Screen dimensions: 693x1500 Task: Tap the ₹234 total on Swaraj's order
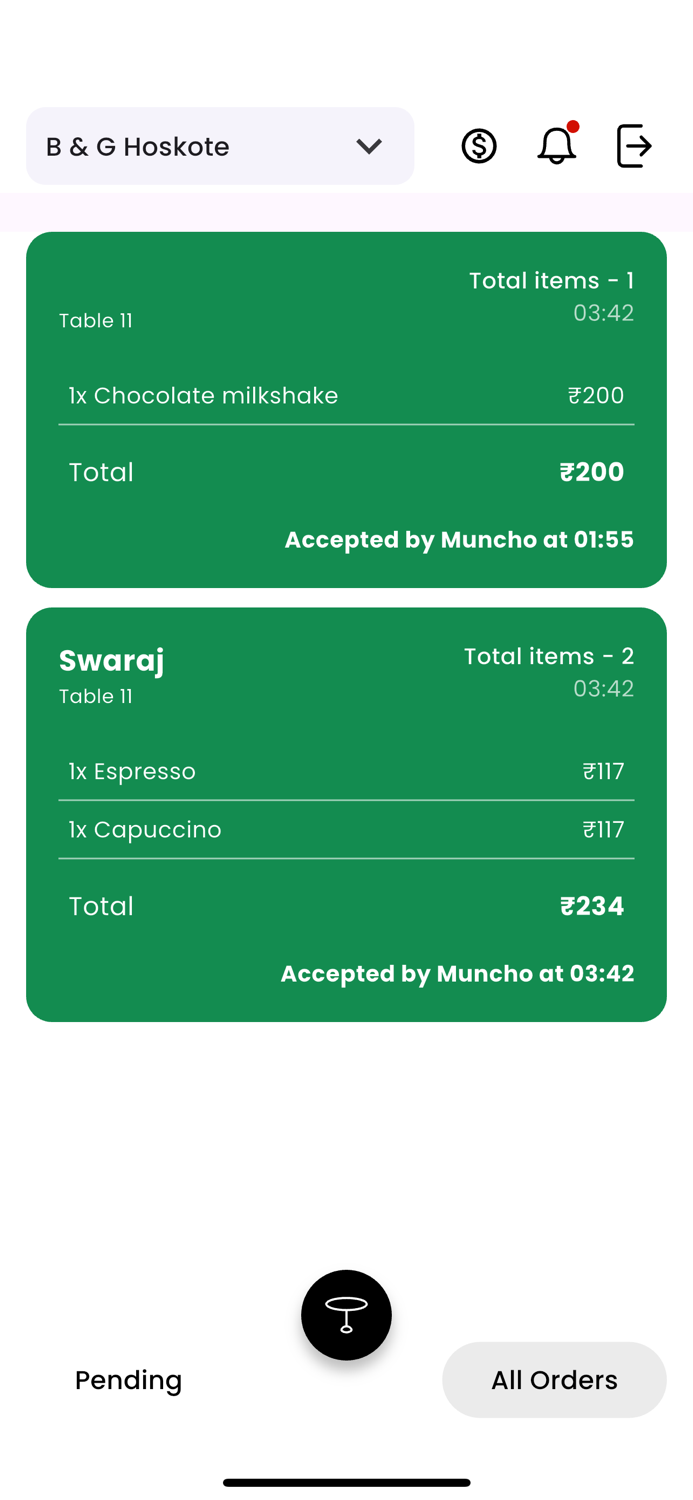(592, 906)
